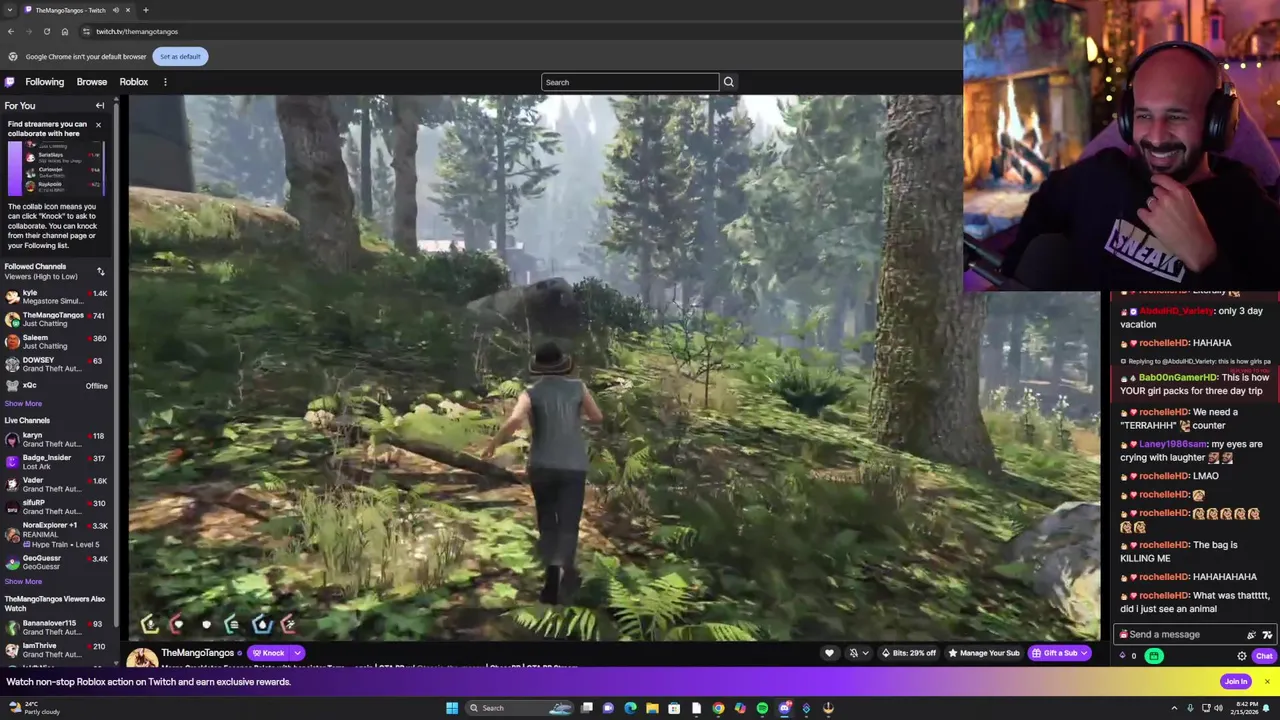
Task: Open the green channel points icon
Action: click(x=1154, y=656)
